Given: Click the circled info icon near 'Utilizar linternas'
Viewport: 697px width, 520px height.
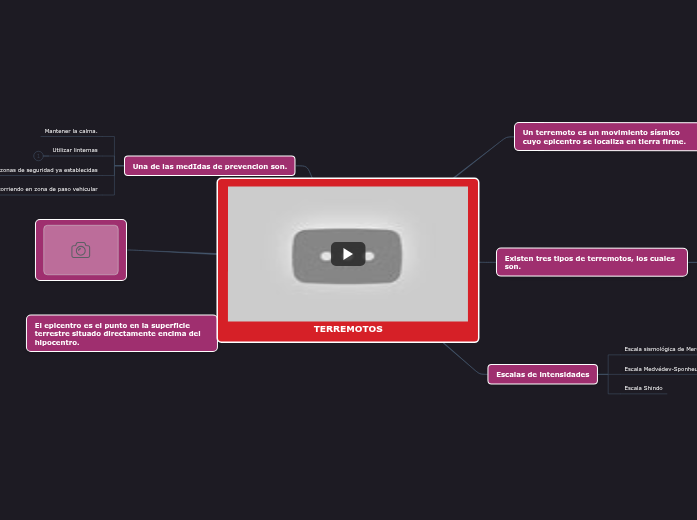Looking at the screenshot, I should [38, 156].
